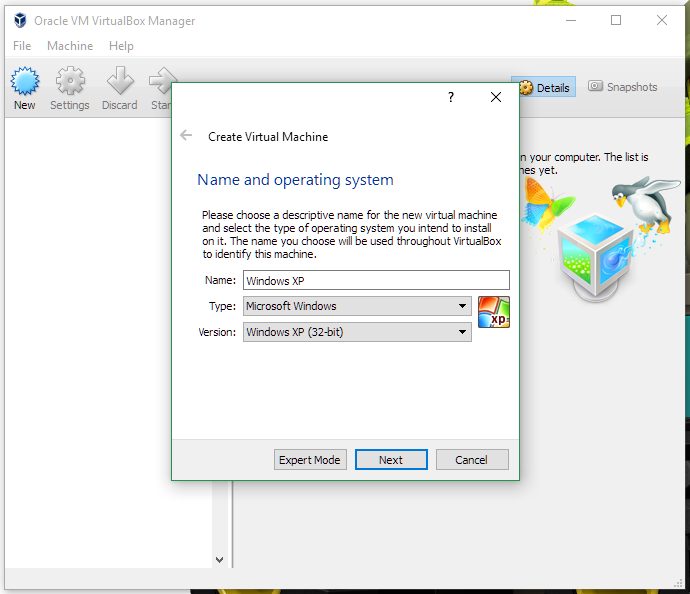Image resolution: width=690 pixels, height=594 pixels.
Task: Click Next to continue the wizard
Action: [x=391, y=460]
